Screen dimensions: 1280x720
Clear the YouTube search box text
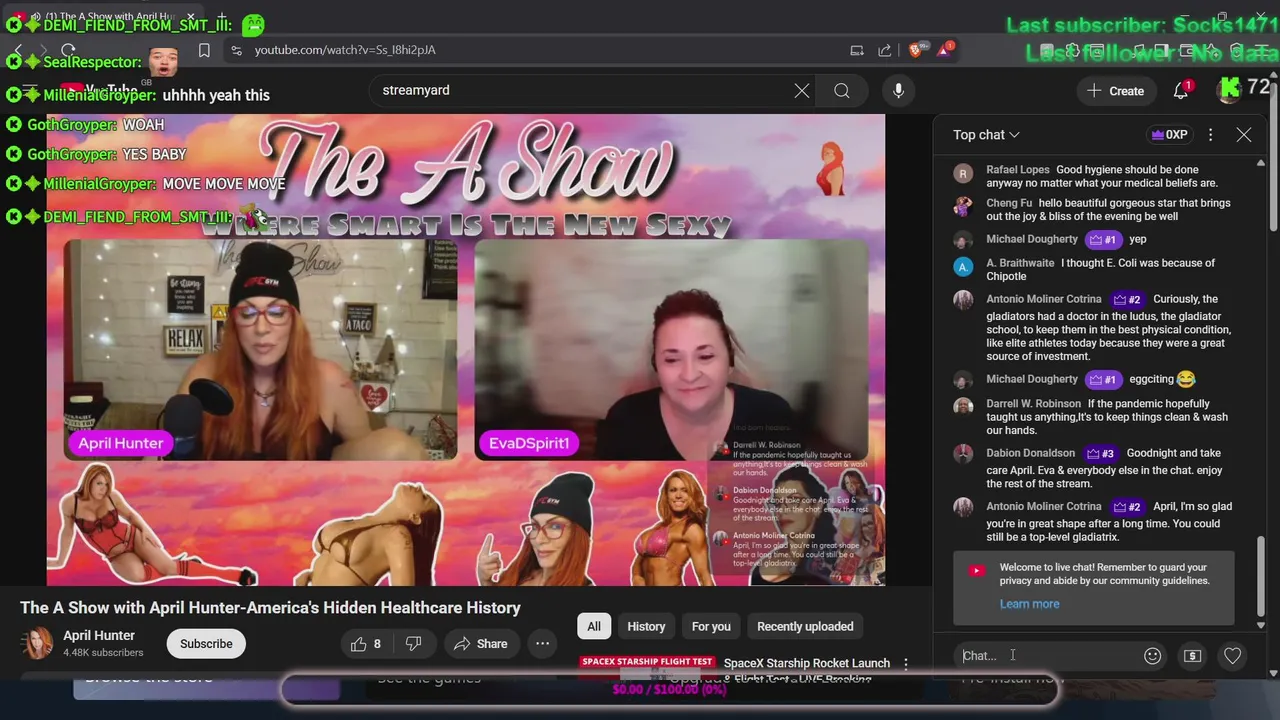pyautogui.click(x=802, y=91)
